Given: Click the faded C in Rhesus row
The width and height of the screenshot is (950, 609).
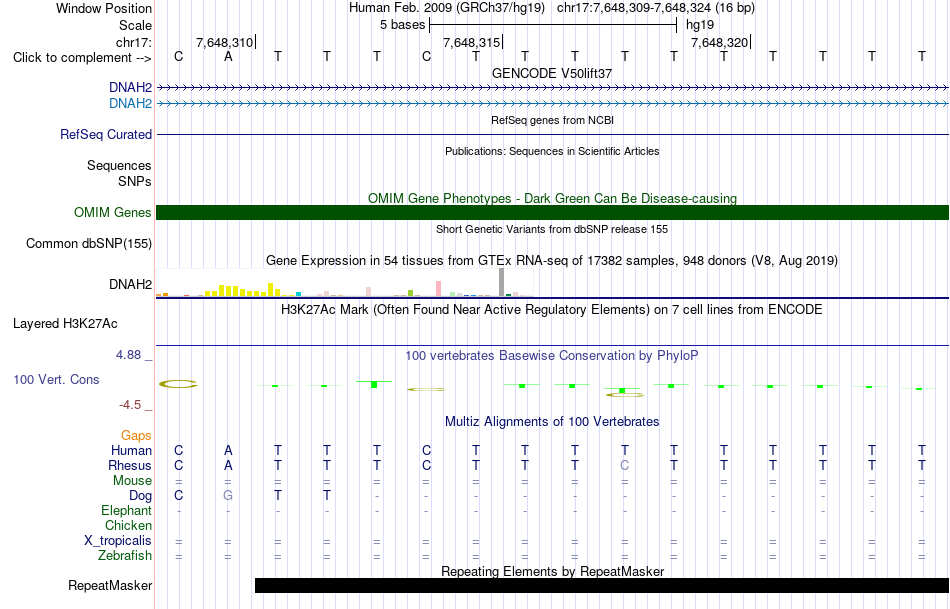Looking at the screenshot, I should coord(625,466).
